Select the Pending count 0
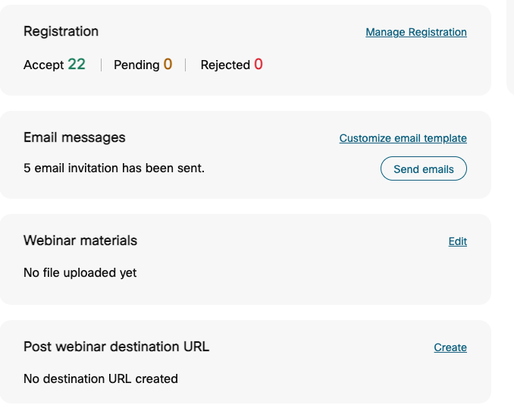 (x=168, y=64)
